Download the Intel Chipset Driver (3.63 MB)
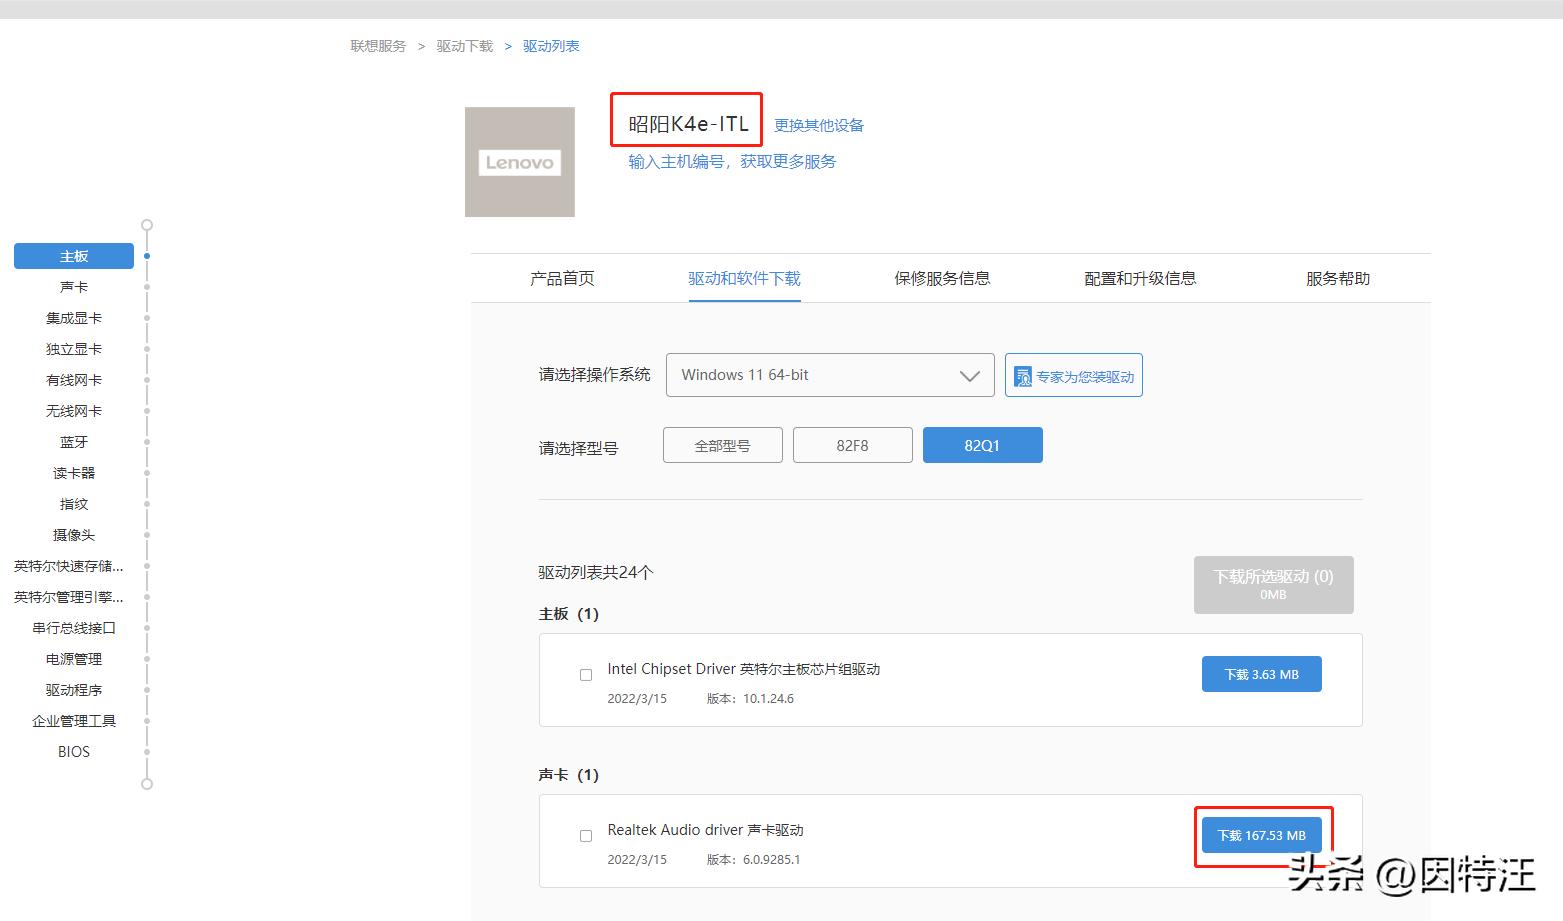 tap(1261, 674)
